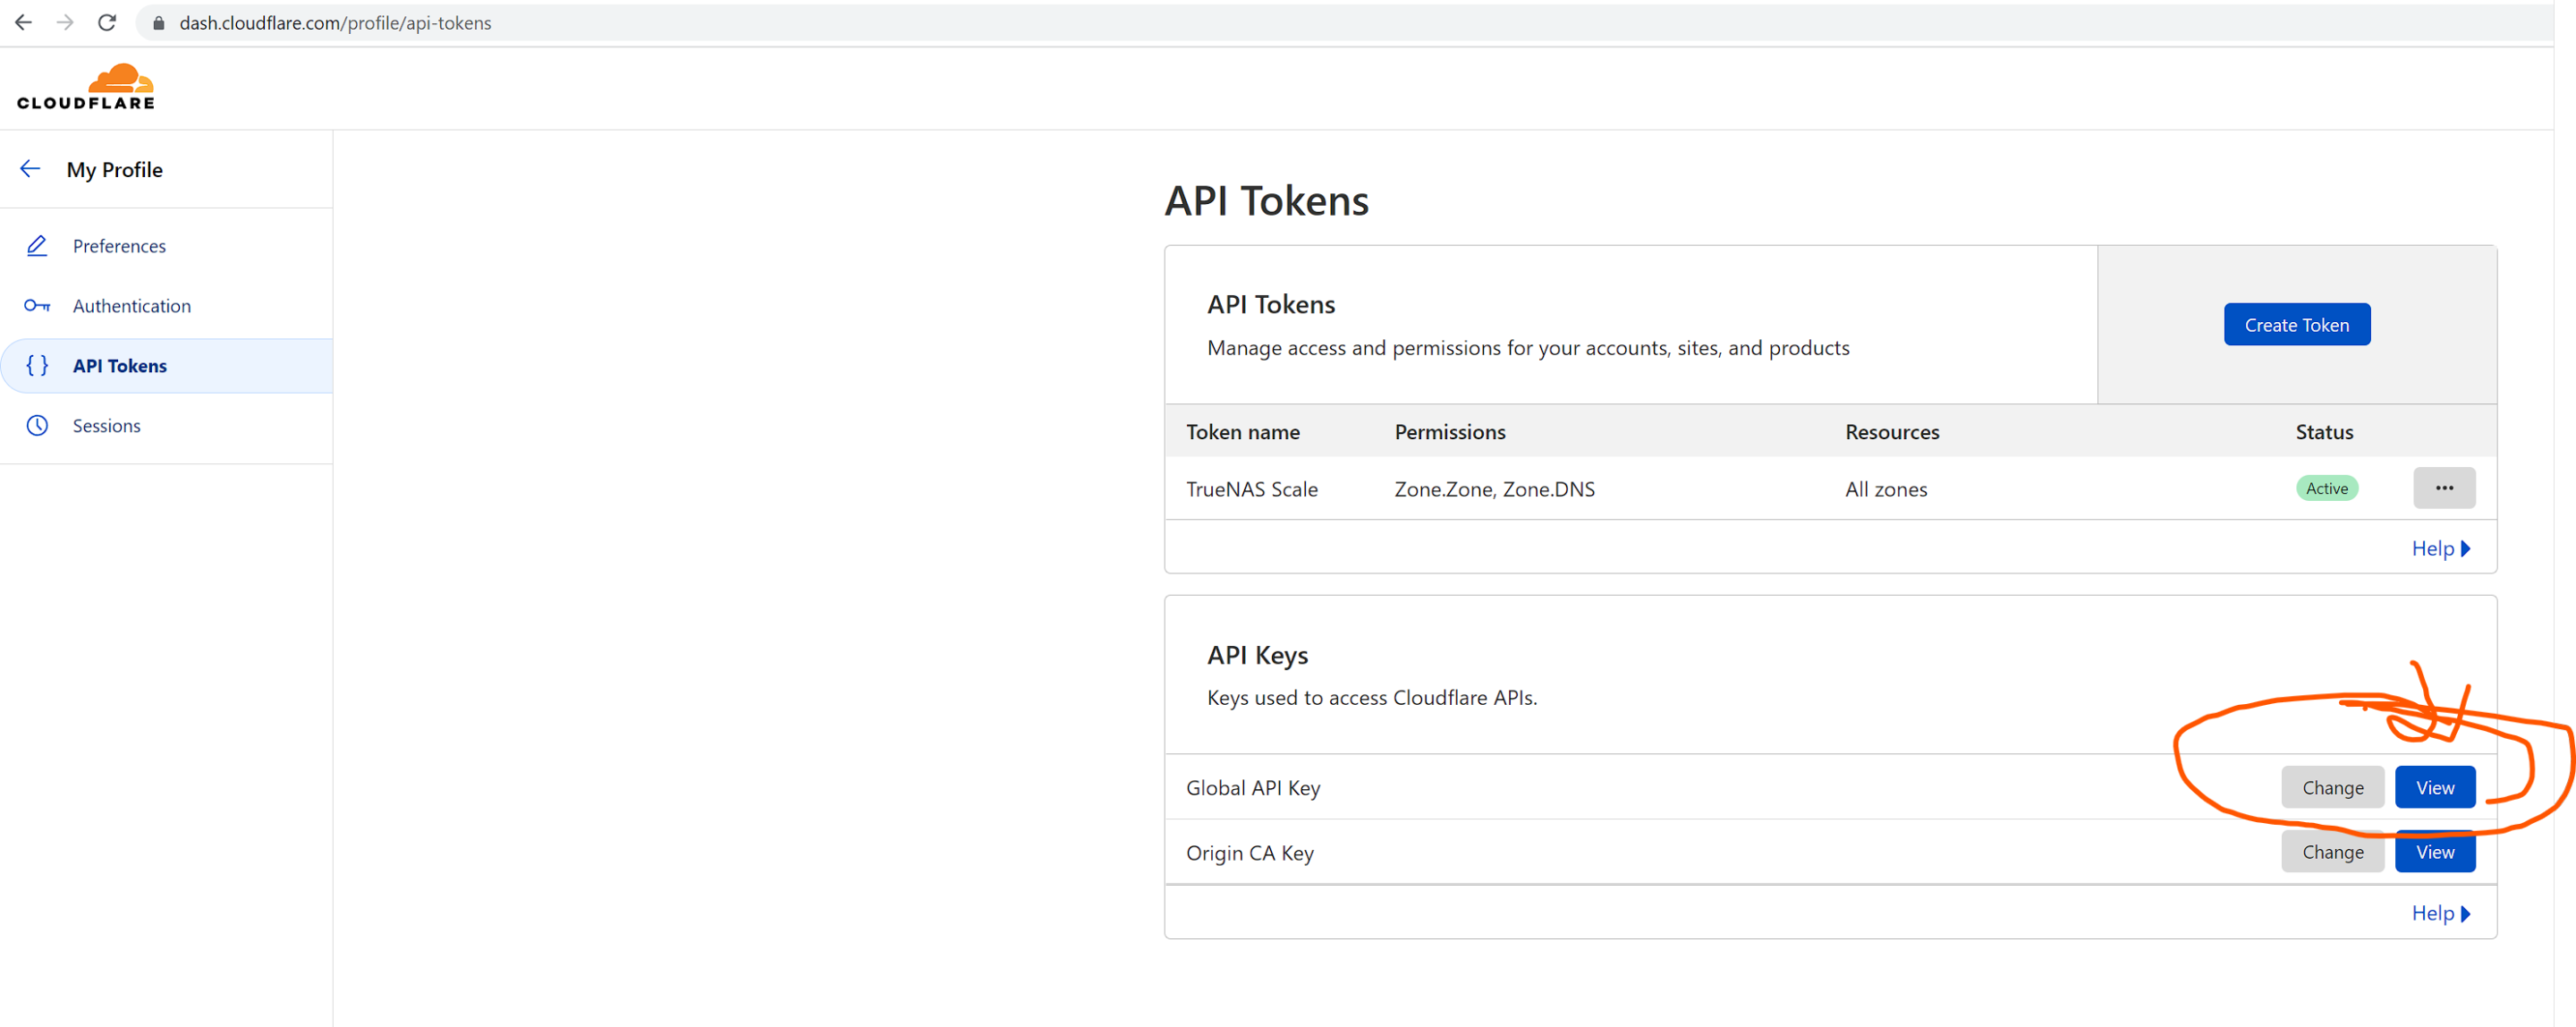The height and width of the screenshot is (1027, 2576).
Task: Click the Cloudflare logo
Action: pos(86,87)
